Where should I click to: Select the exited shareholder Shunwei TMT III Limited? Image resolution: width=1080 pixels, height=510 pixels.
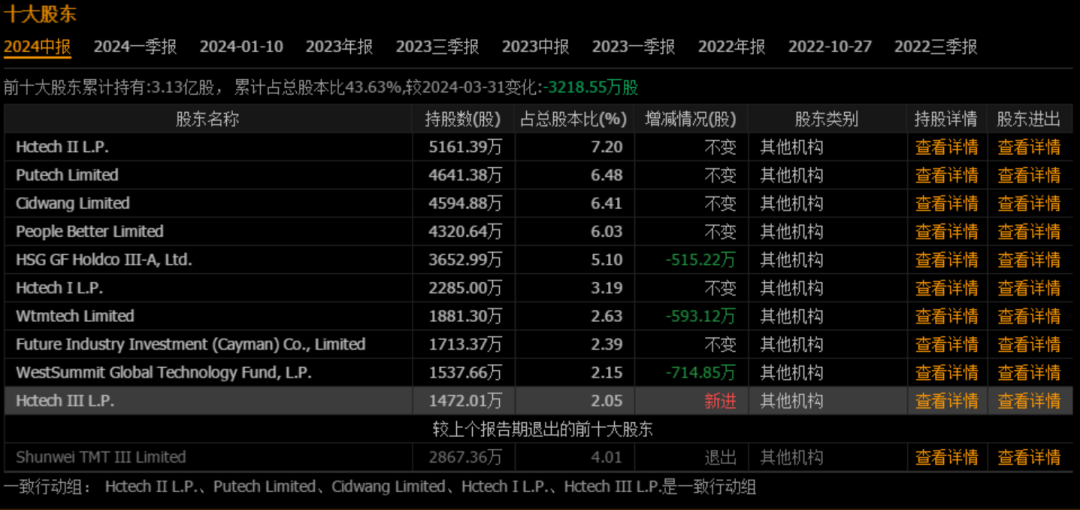[101, 457]
